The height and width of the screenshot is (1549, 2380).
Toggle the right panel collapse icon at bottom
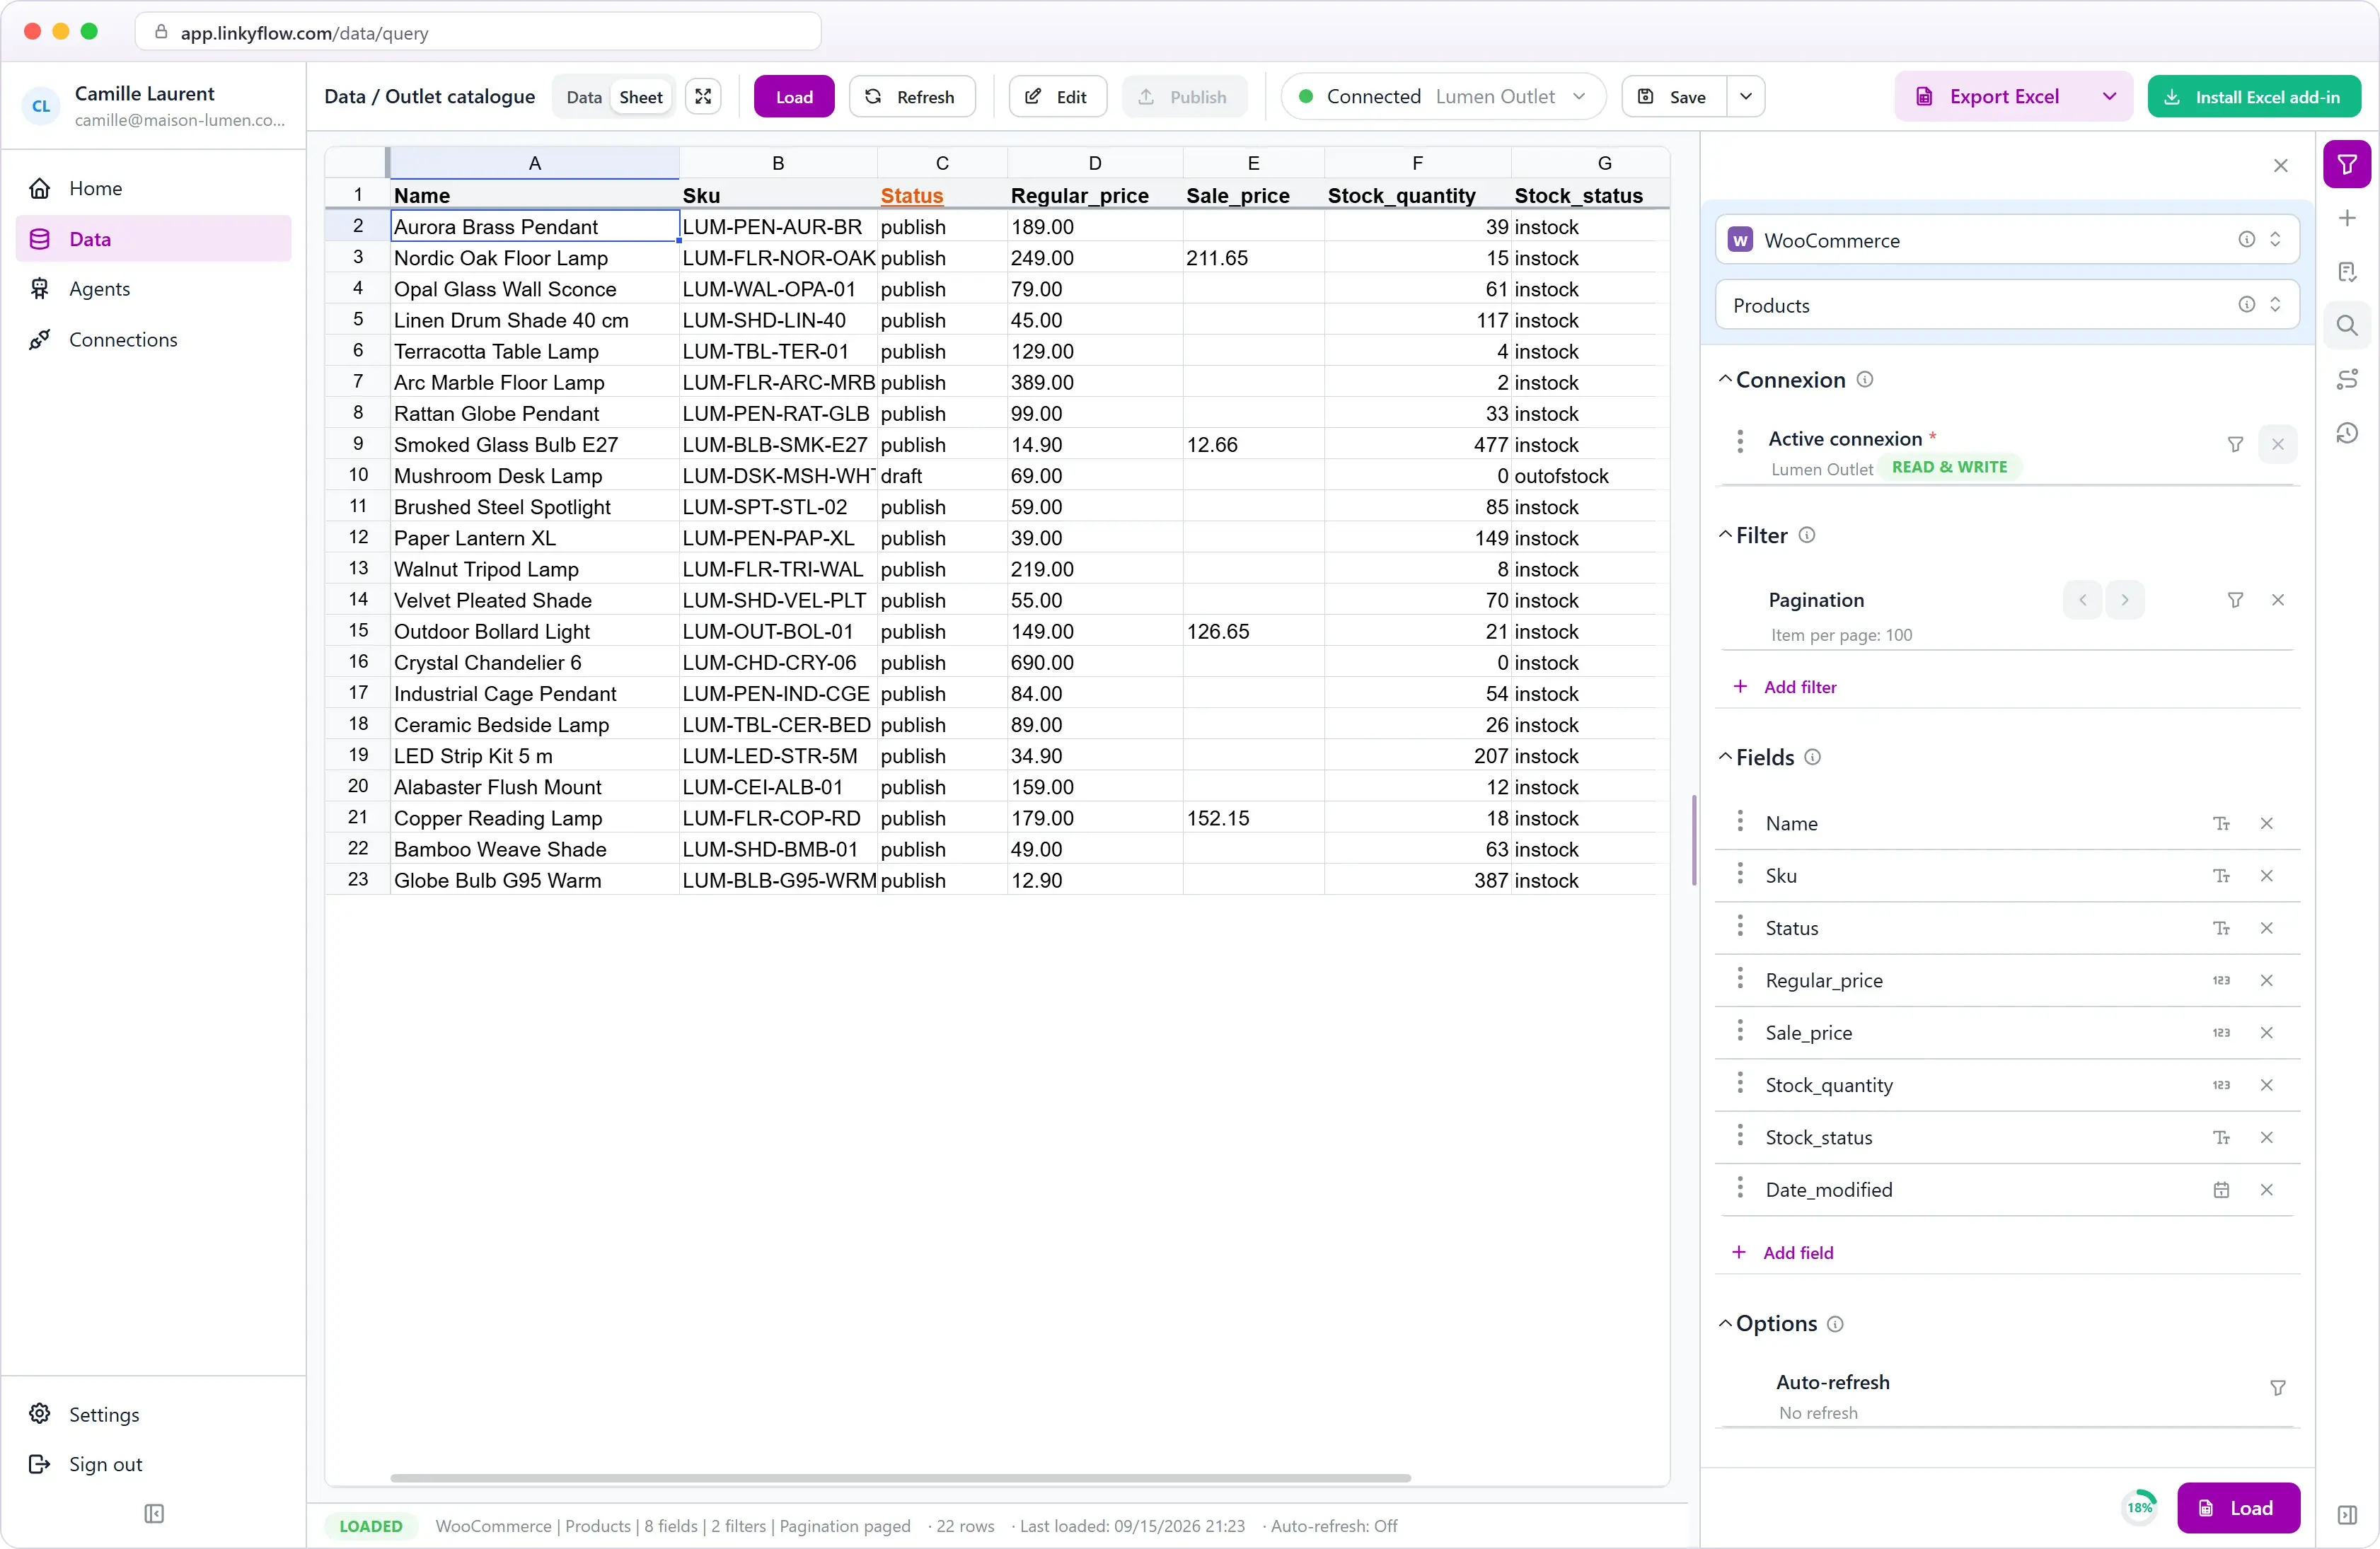pos(2346,1516)
